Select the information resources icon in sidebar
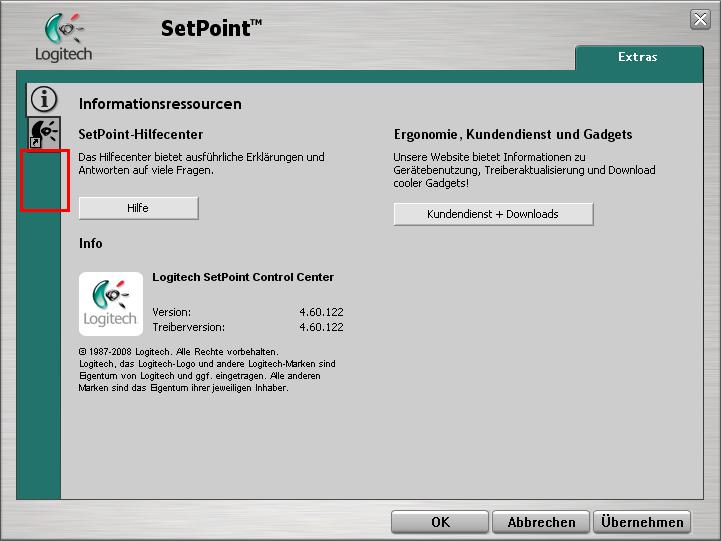This screenshot has width=721, height=541. 44,99
